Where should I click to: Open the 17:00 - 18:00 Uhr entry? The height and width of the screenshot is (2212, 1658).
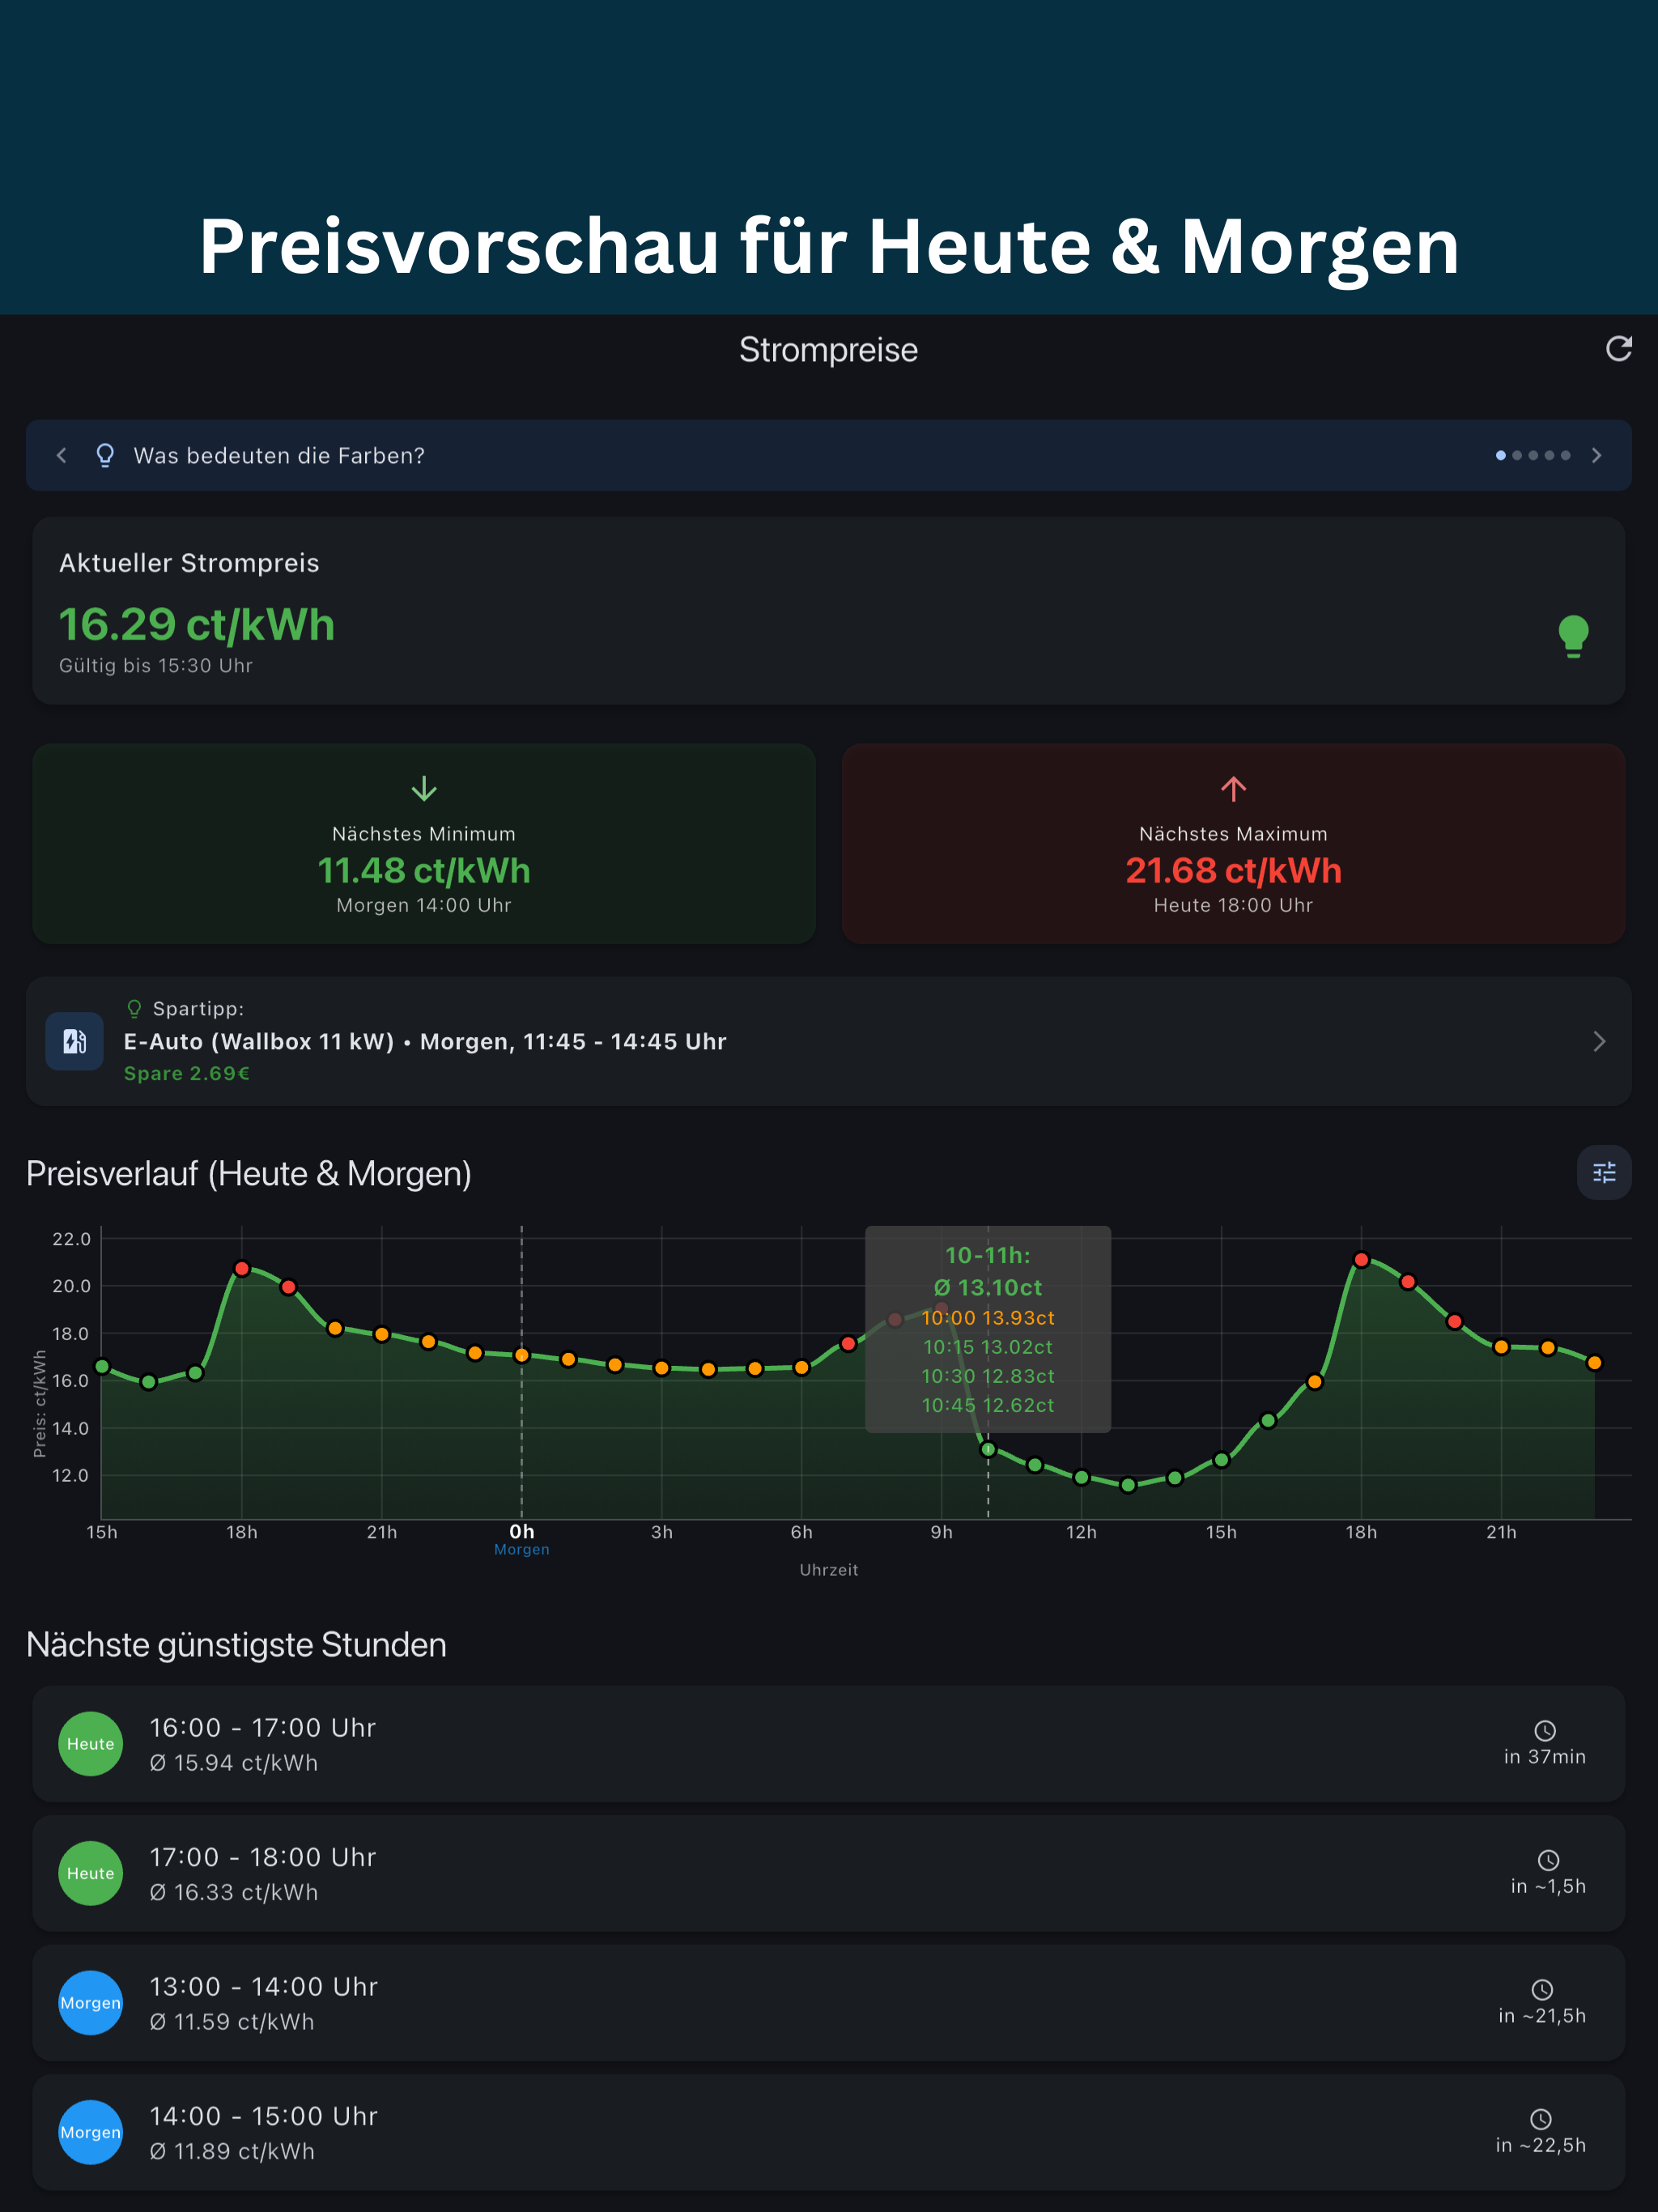click(829, 1873)
